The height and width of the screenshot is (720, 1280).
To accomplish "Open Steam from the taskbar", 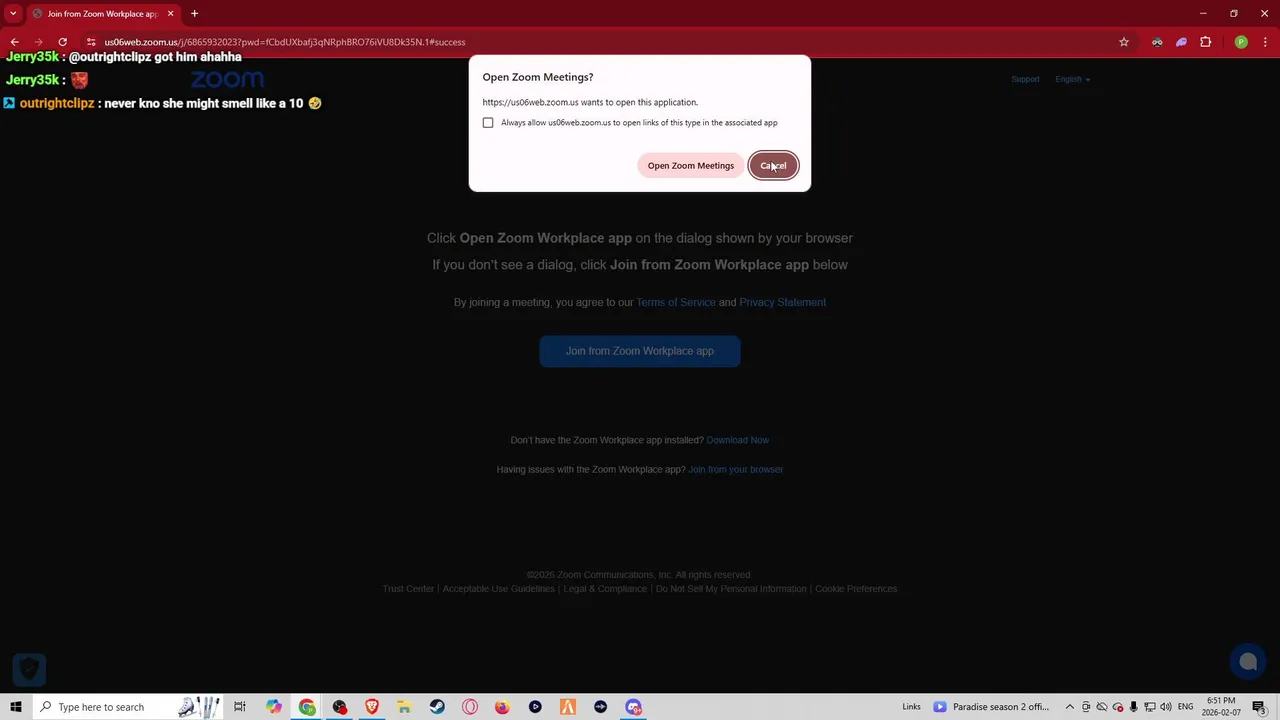I will (437, 707).
